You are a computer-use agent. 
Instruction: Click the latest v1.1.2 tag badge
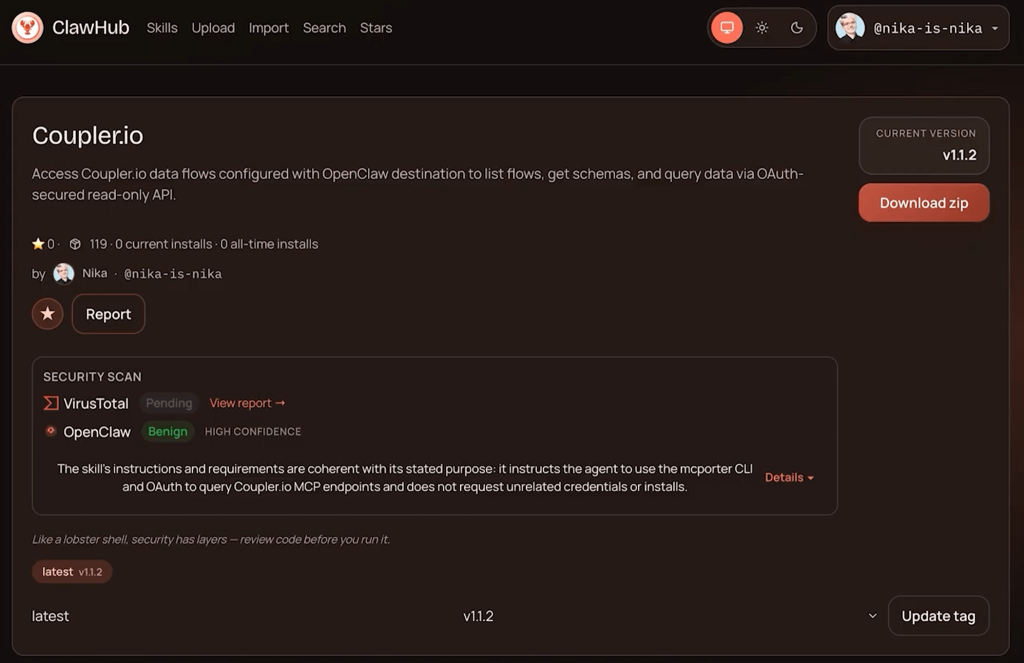click(72, 572)
